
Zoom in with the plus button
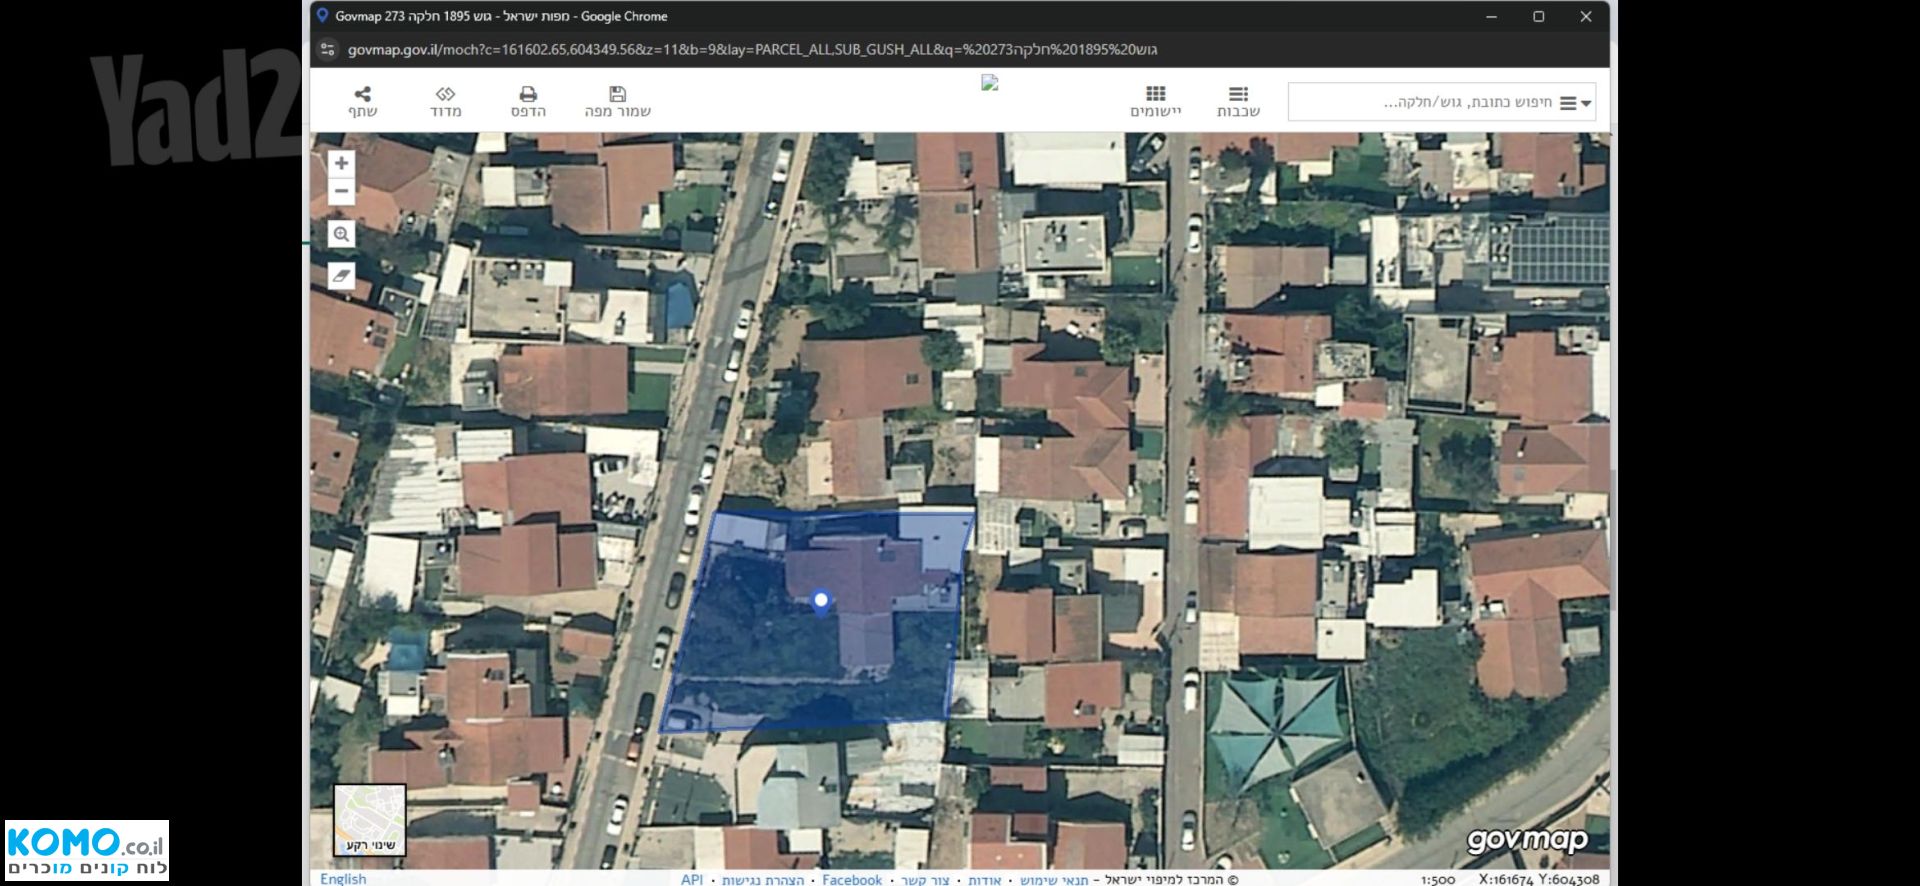[341, 163]
